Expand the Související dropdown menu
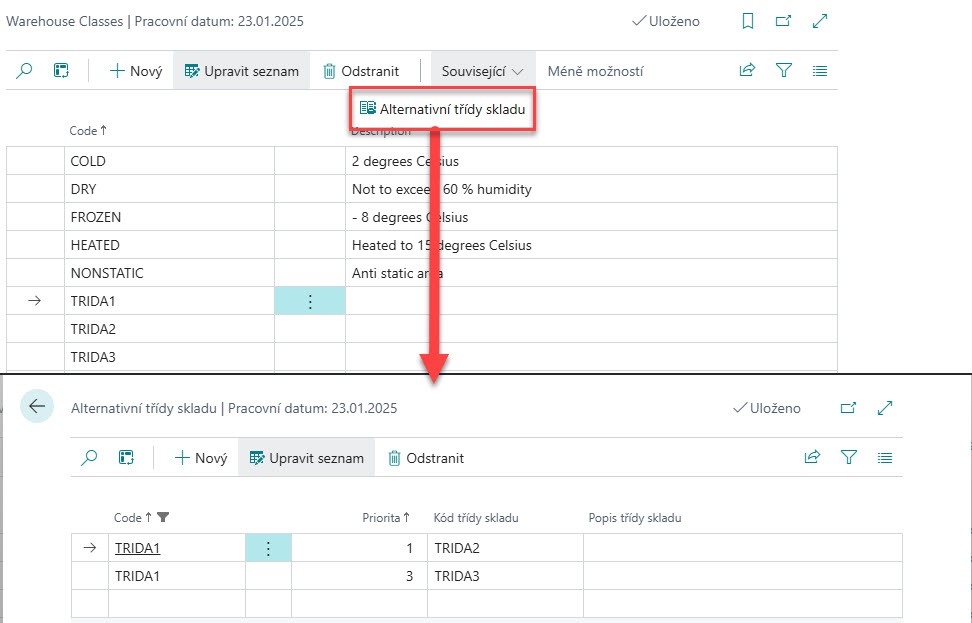The height and width of the screenshot is (623, 972). coord(483,71)
